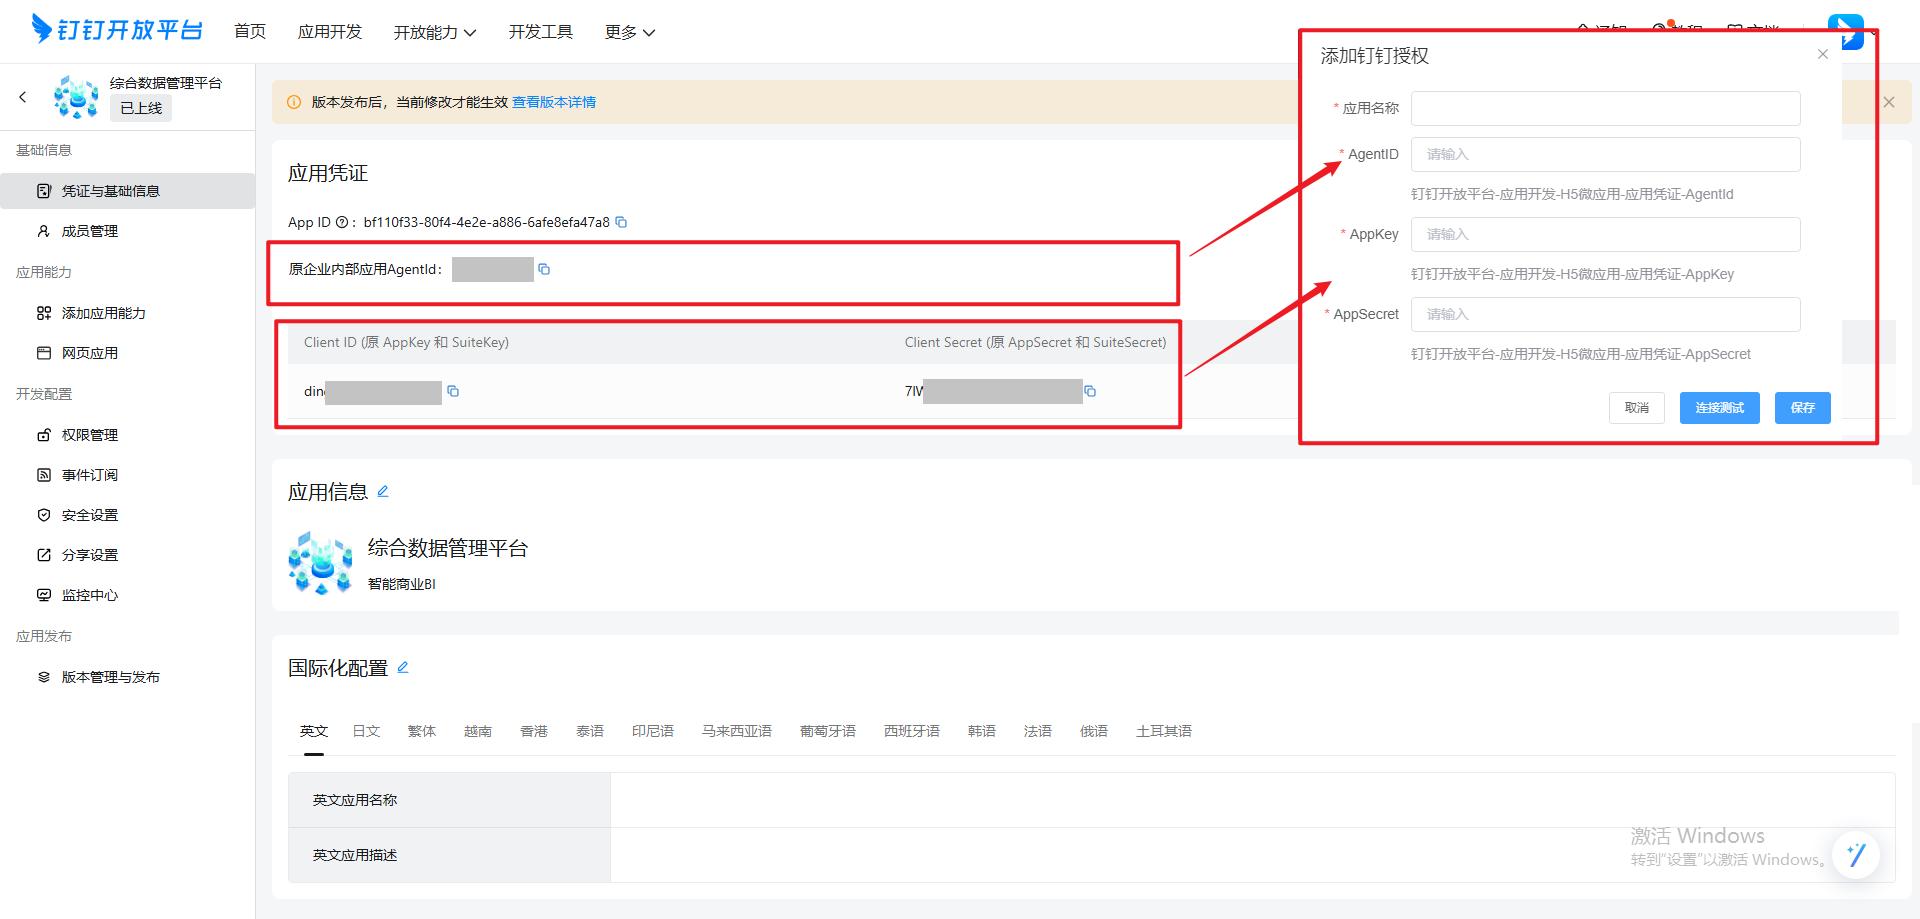Switch to the 英文 language tab

[314, 731]
